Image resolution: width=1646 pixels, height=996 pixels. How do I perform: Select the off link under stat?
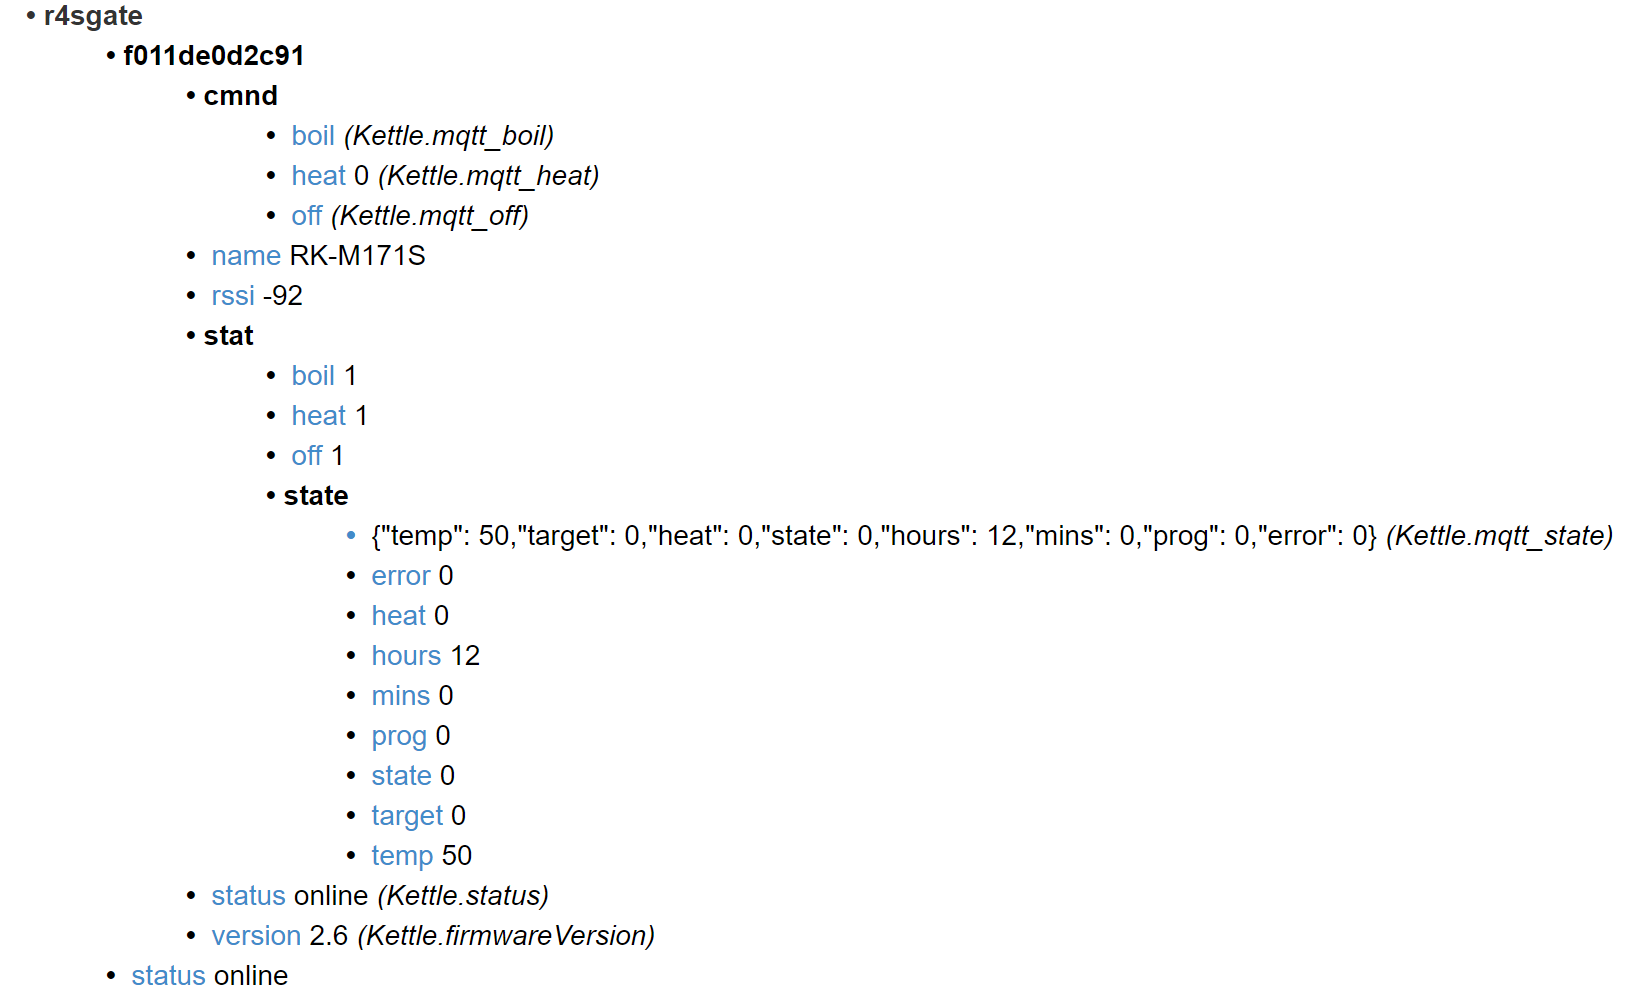coord(306,456)
